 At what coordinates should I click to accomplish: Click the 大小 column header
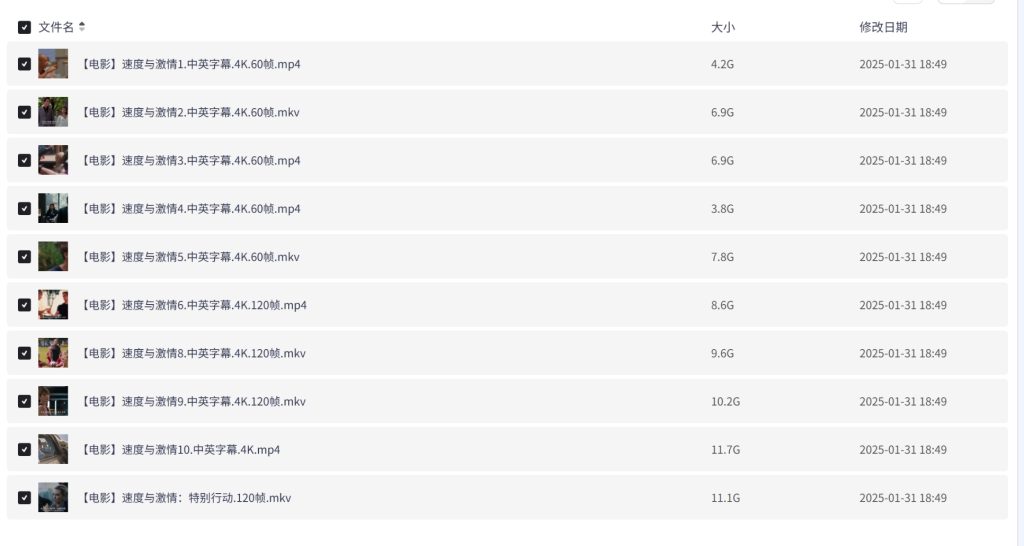tap(722, 27)
